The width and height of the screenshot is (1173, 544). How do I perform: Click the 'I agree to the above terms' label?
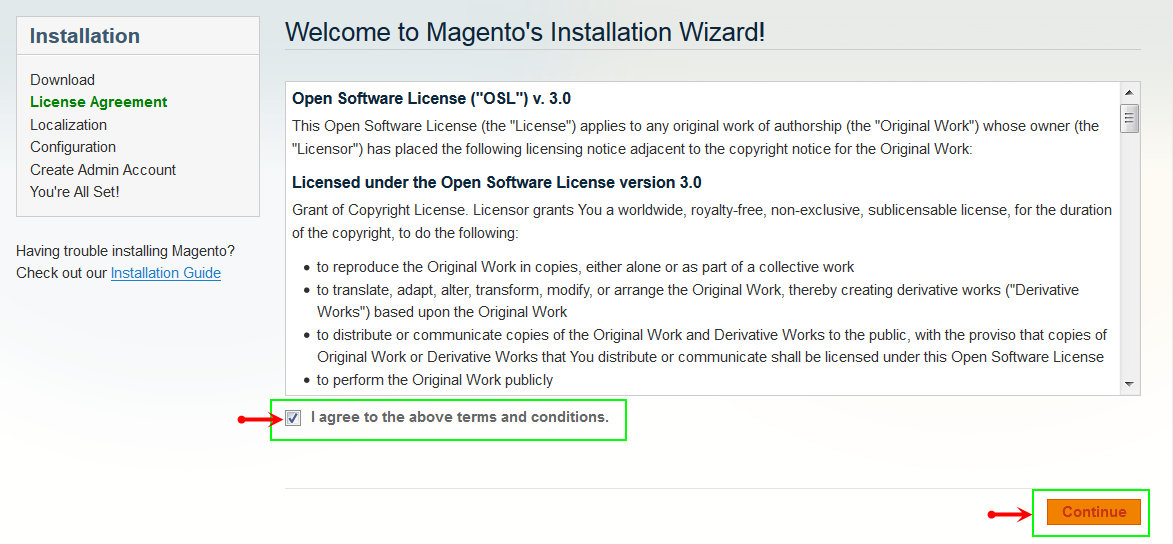click(459, 417)
